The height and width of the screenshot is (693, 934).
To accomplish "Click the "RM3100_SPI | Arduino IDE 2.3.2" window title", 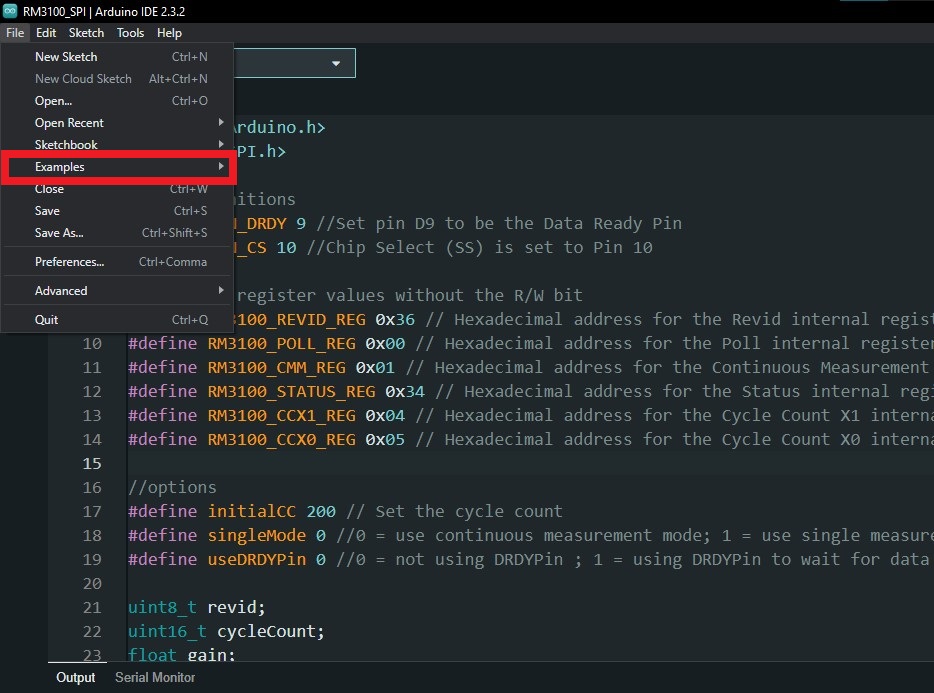I will 104,11.
